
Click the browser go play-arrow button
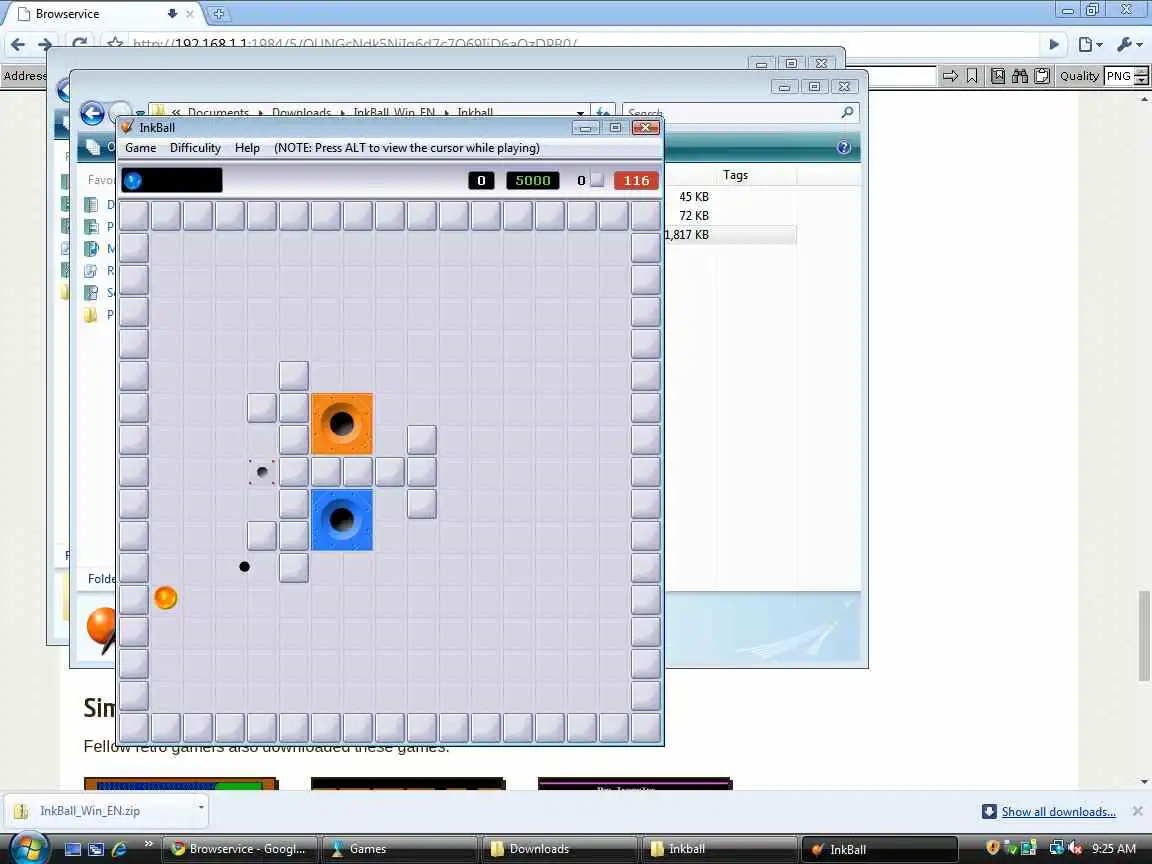[1054, 44]
